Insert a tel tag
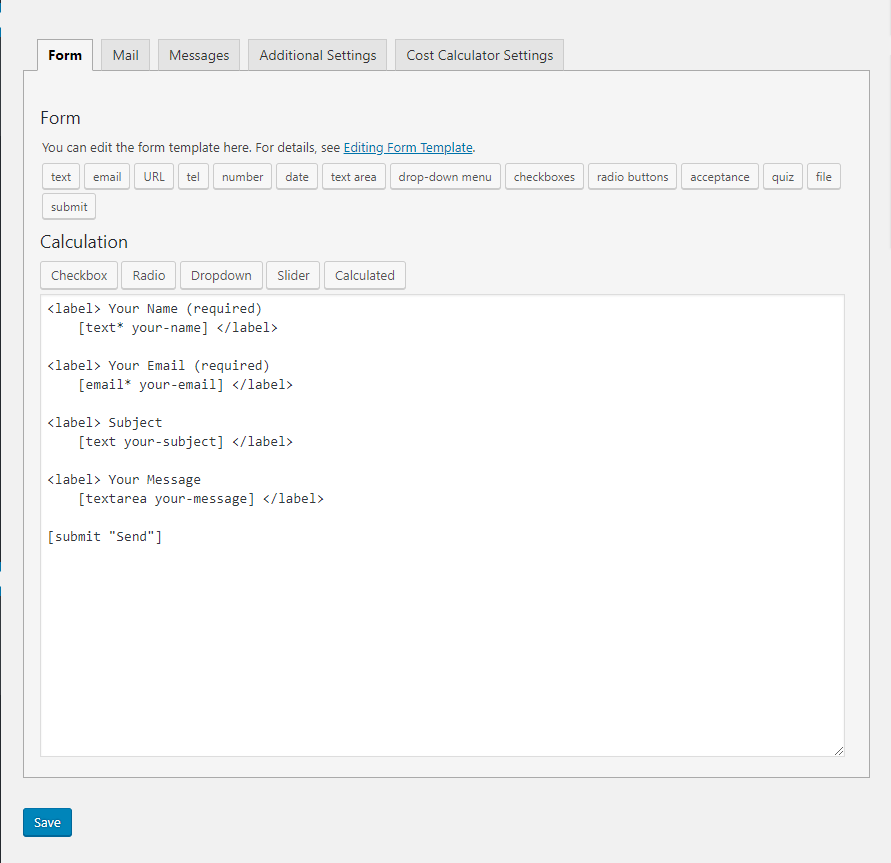The image size is (891, 863). pyautogui.click(x=193, y=177)
